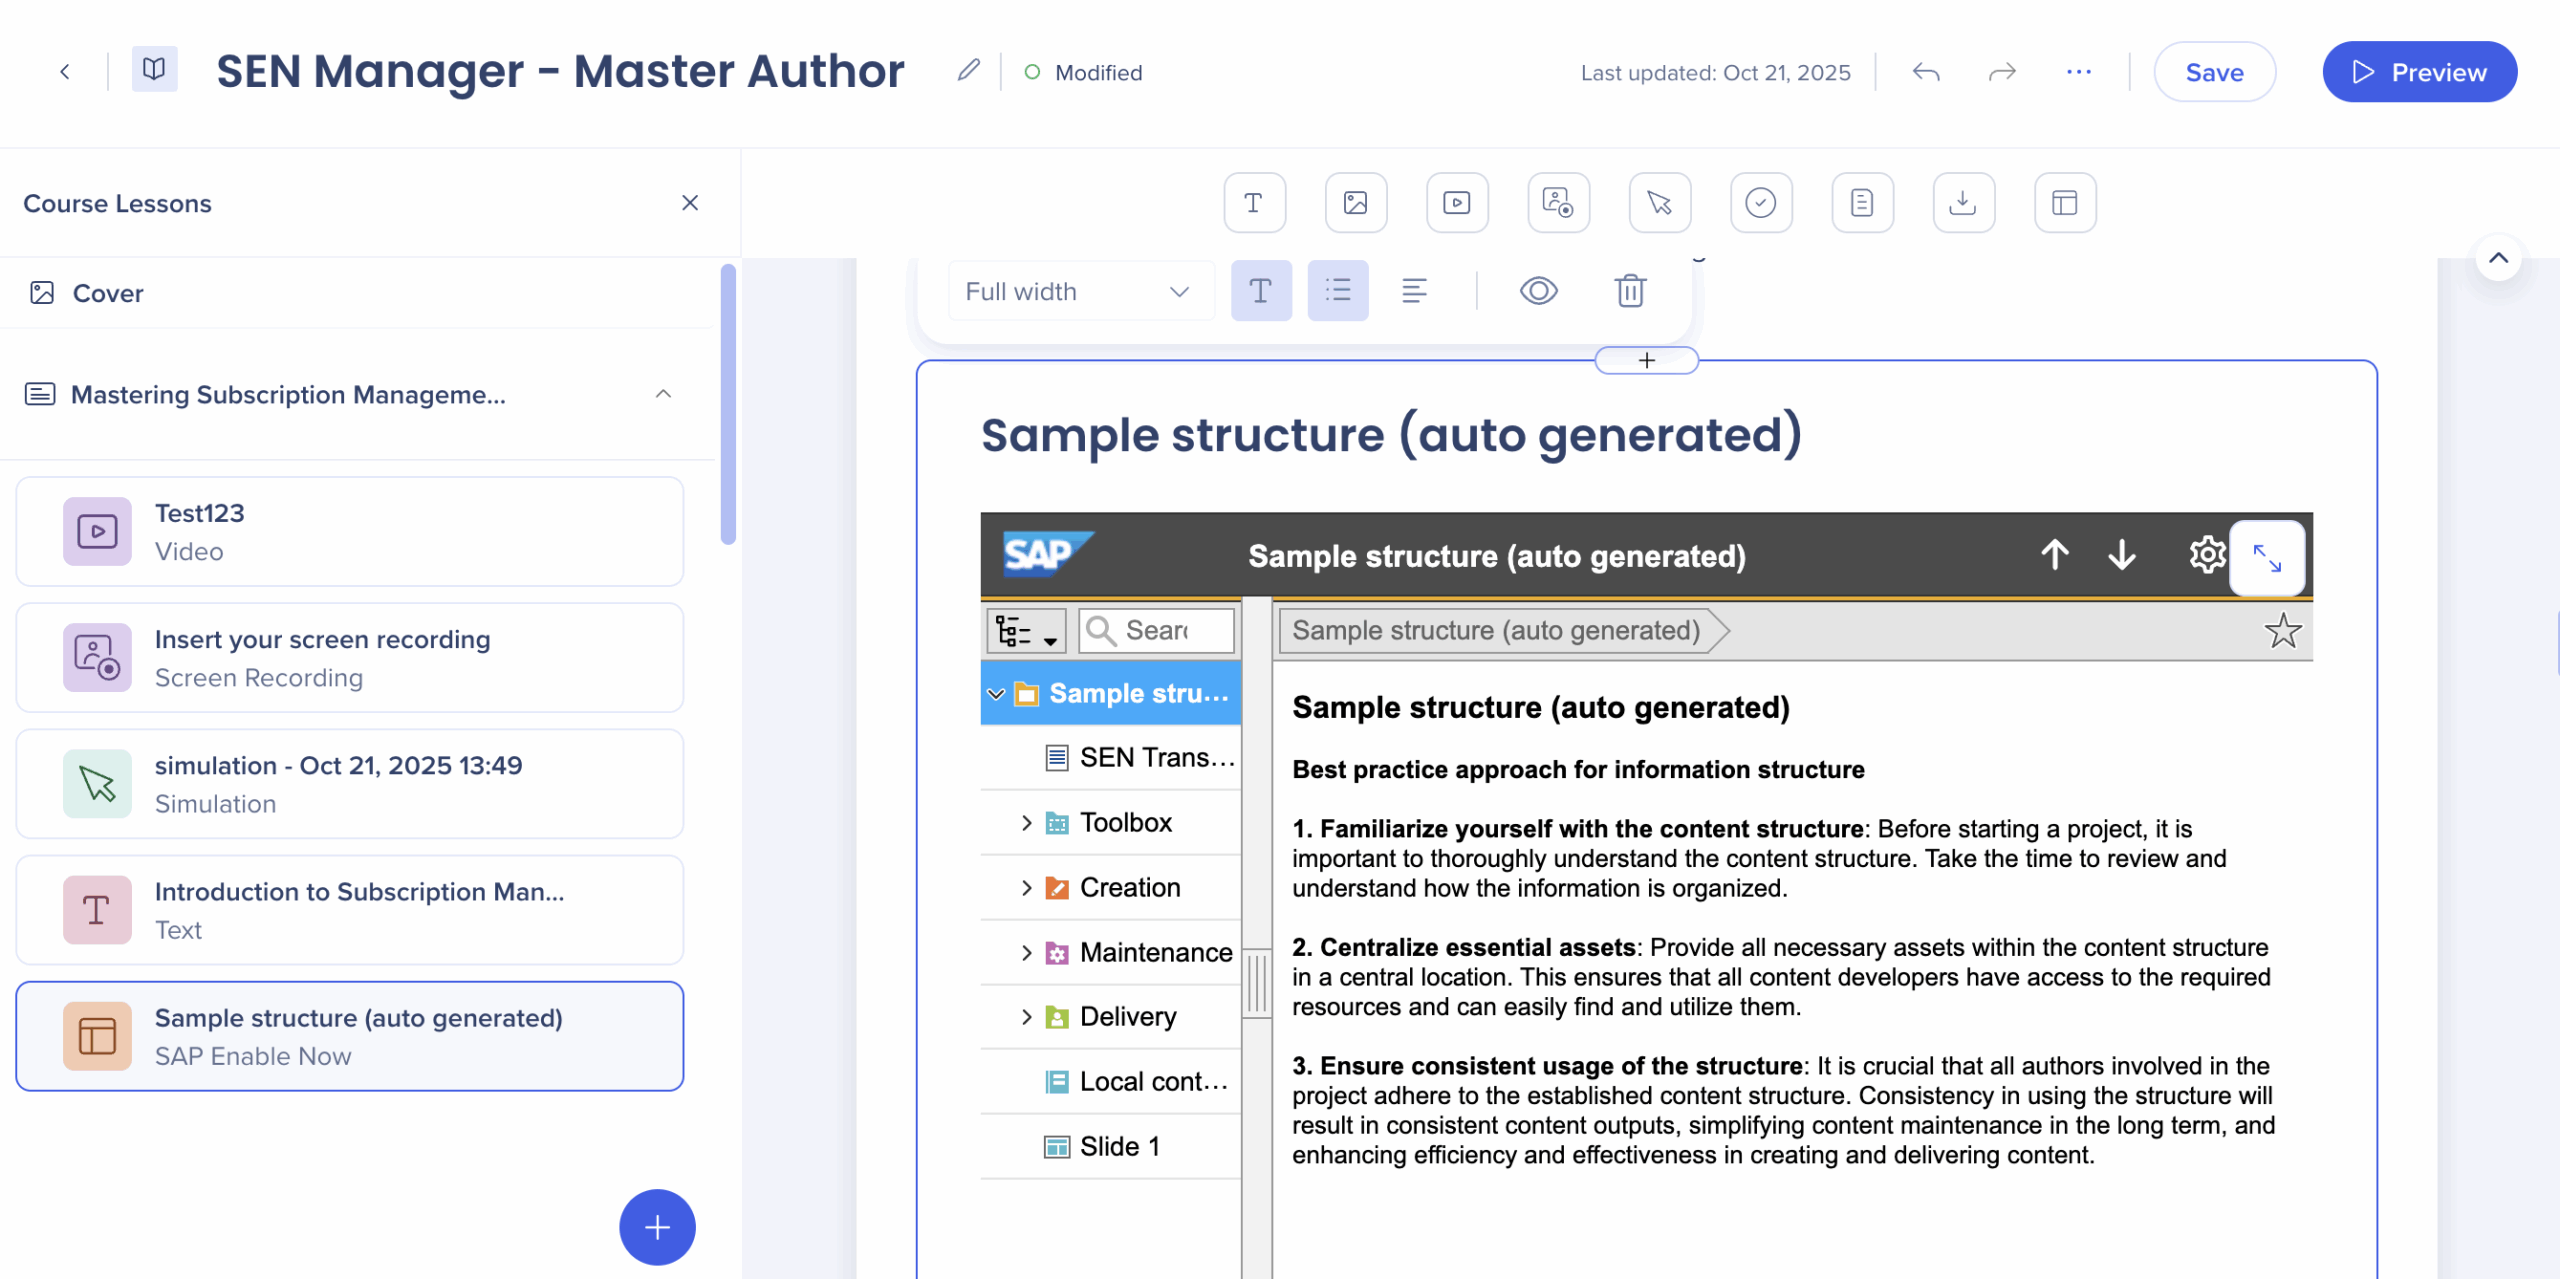Collapse Mastering Subscription Management section
2560x1279 pixels.
coord(663,394)
